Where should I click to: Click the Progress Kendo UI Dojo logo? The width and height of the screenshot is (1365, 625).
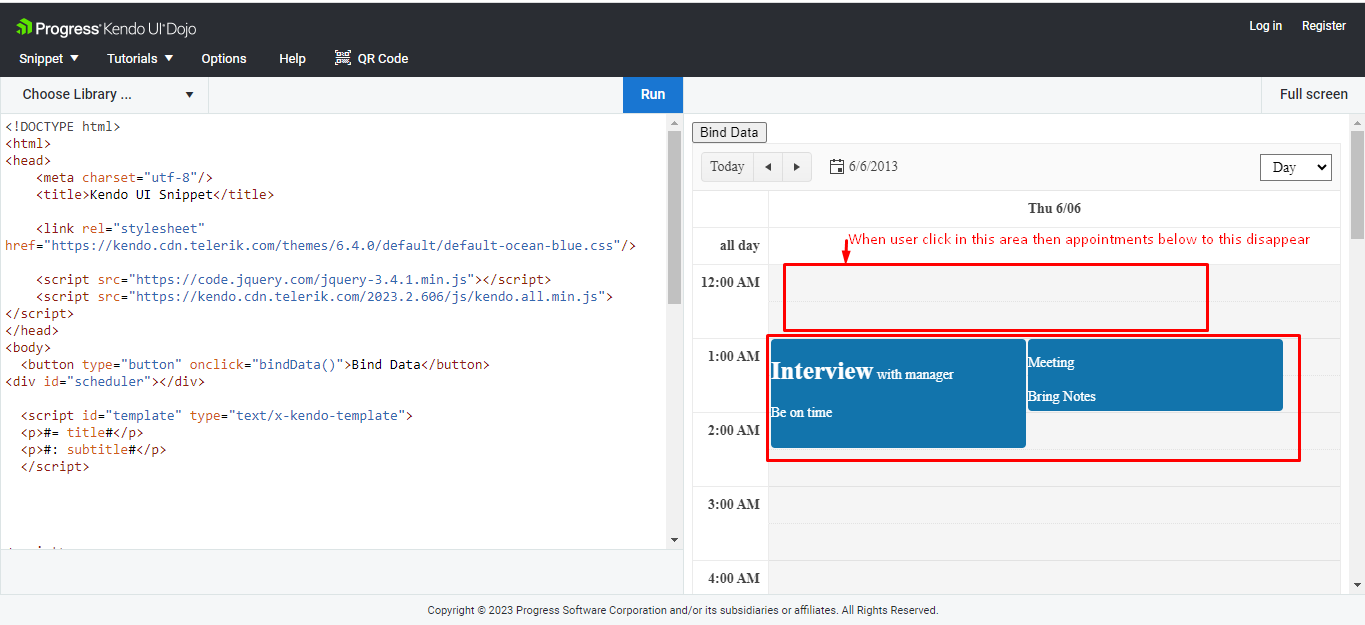click(106, 27)
